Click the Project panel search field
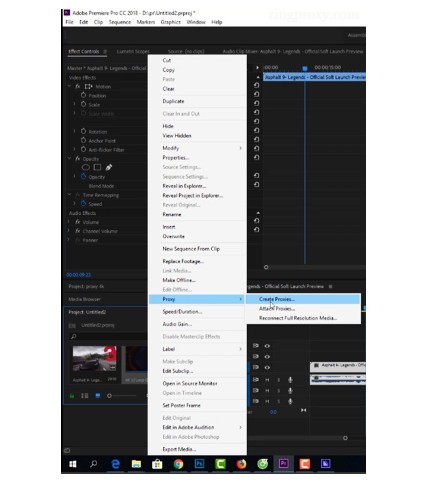This screenshot has width=422, height=486. click(107, 337)
